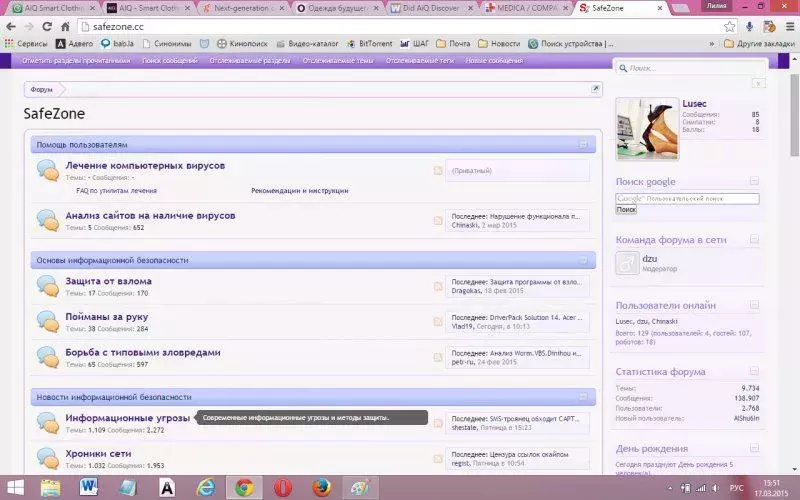800x500 pixels.
Task: Click the RSS icon for Анализ сайтов на наличие вирусов
Action: point(438,220)
